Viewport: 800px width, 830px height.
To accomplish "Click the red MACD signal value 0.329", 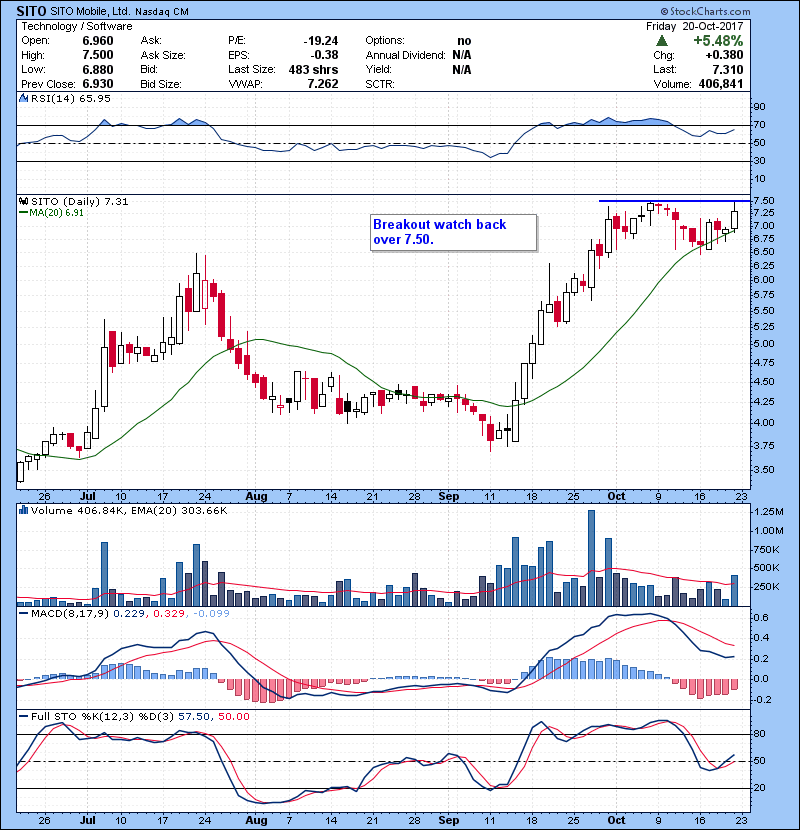I will (169, 614).
